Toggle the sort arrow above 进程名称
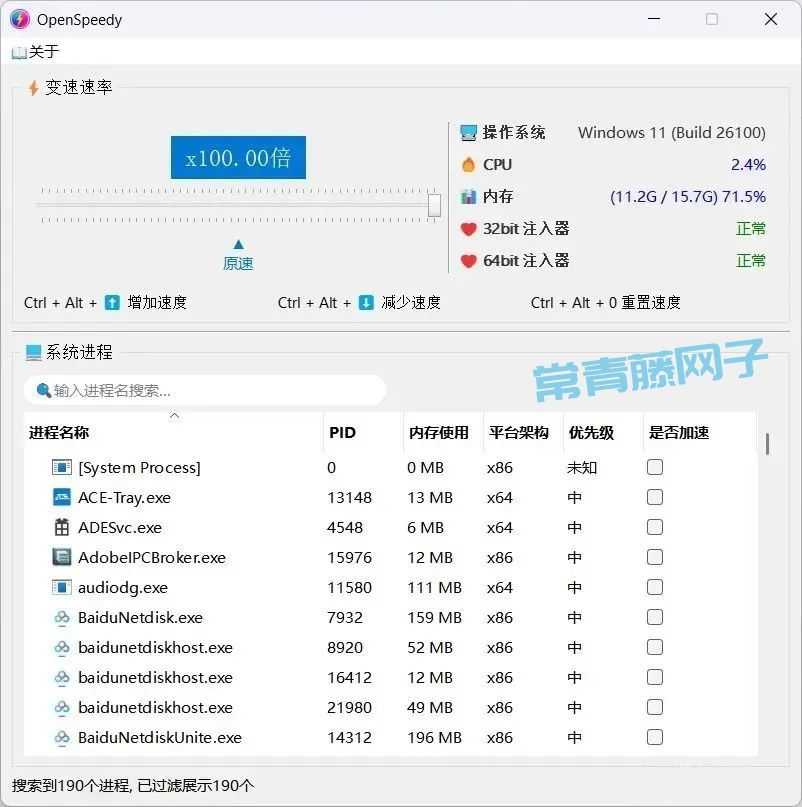The width and height of the screenshot is (802, 807). [175, 415]
